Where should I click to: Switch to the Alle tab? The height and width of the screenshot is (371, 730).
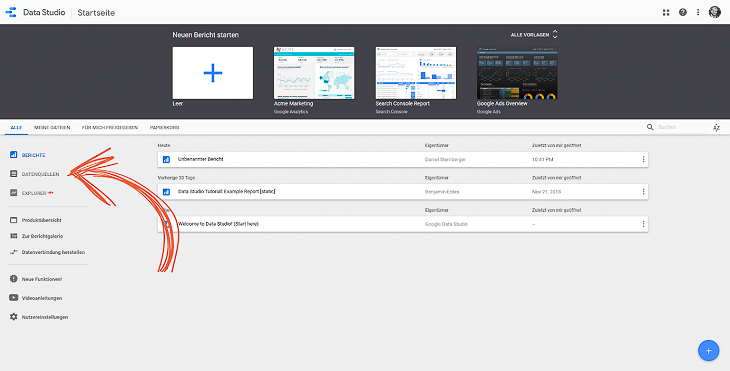(x=16, y=127)
